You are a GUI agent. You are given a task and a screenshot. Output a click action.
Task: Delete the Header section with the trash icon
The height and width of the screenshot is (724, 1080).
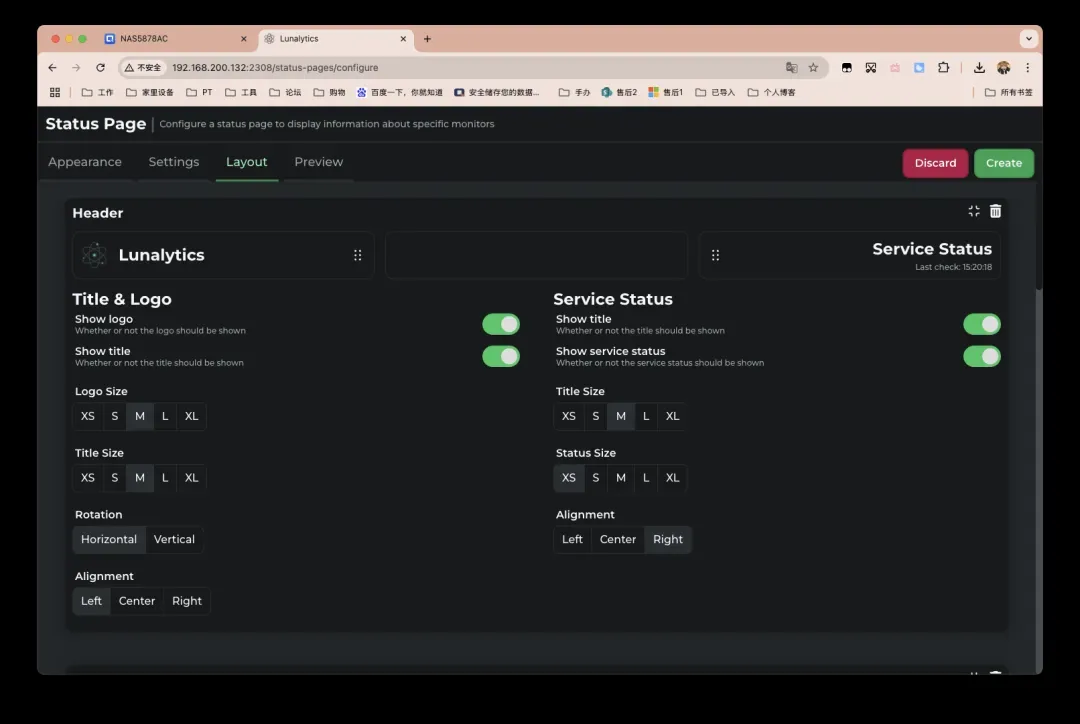pos(995,211)
